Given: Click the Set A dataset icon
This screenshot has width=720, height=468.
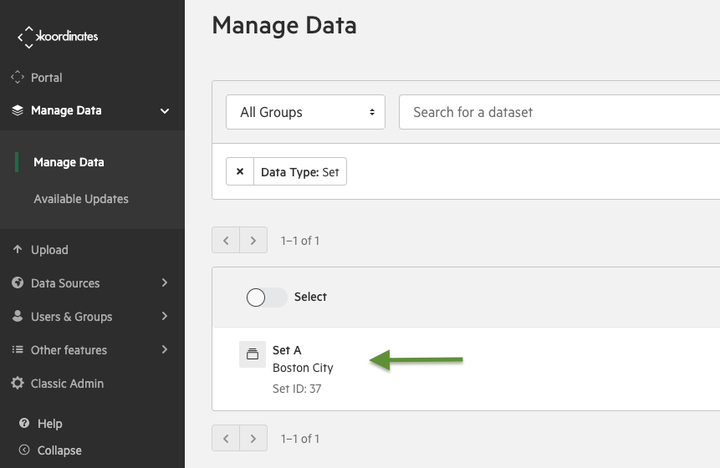Looking at the screenshot, I should (x=253, y=354).
